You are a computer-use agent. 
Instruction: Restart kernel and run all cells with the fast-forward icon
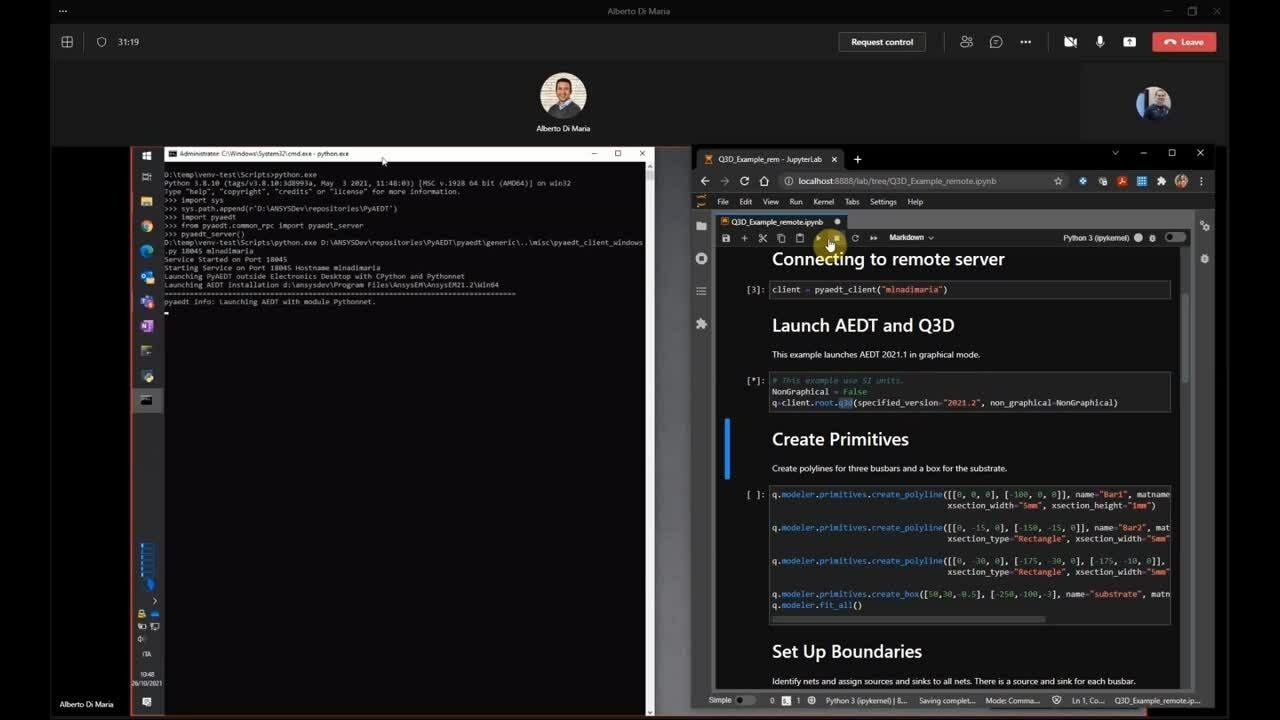[x=873, y=238]
